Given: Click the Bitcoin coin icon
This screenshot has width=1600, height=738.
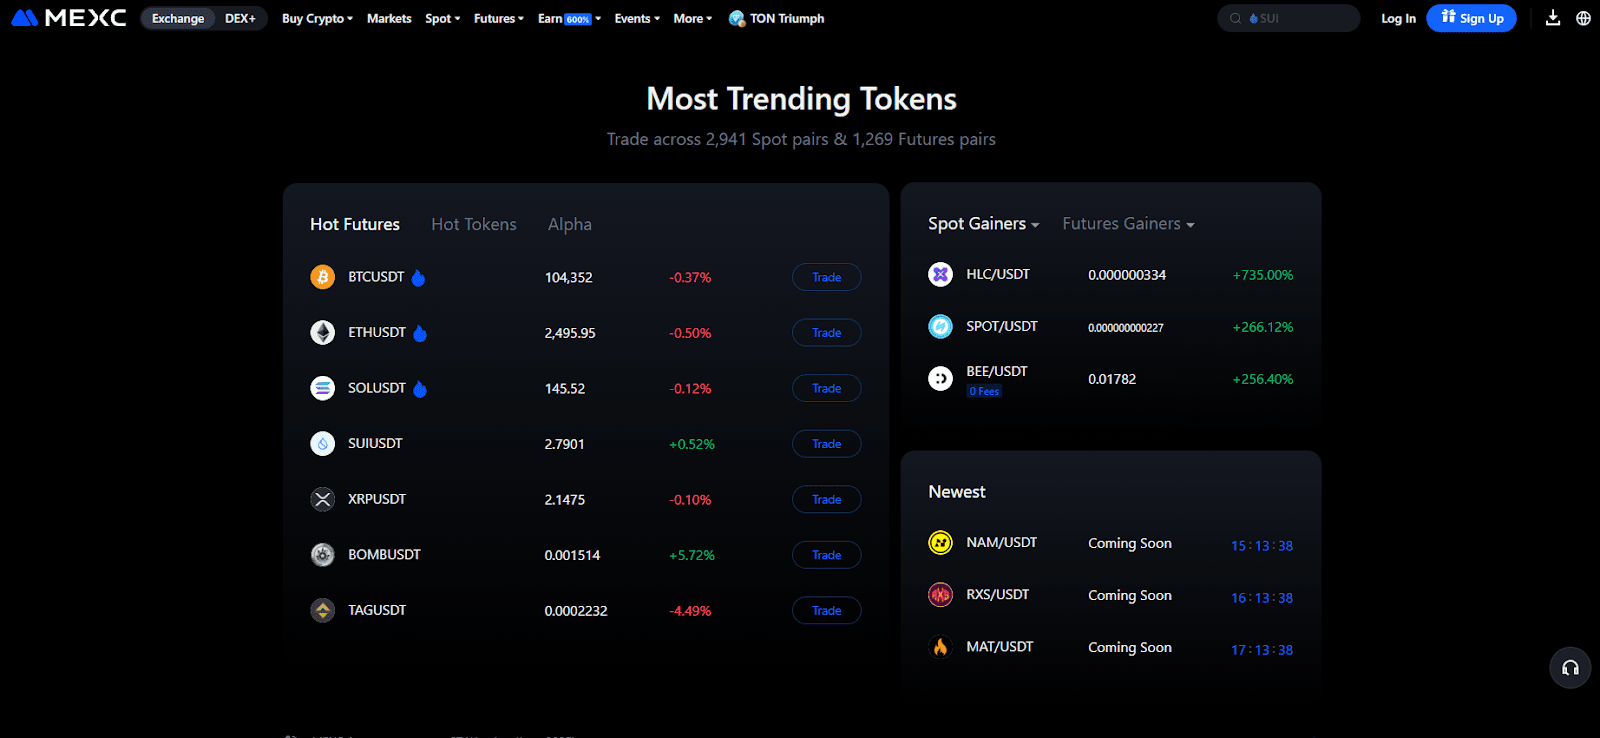Looking at the screenshot, I should pyautogui.click(x=322, y=277).
